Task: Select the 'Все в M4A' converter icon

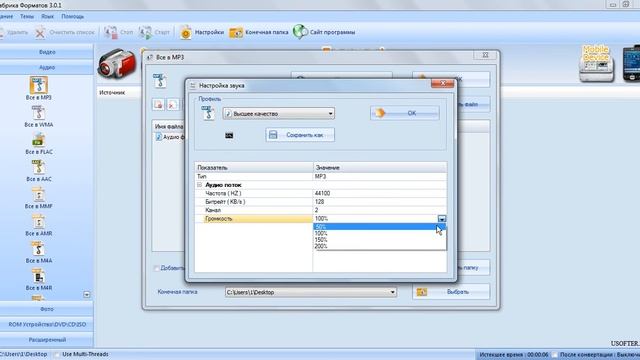Action: click(38, 249)
